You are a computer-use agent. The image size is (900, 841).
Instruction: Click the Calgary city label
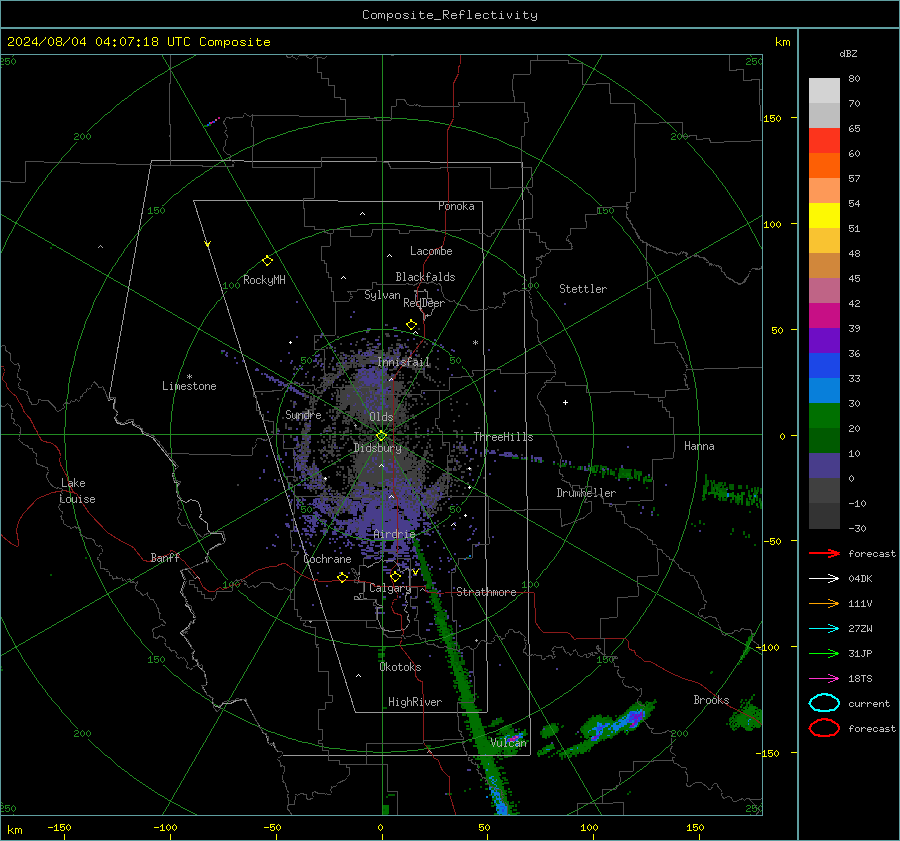tap(390, 588)
